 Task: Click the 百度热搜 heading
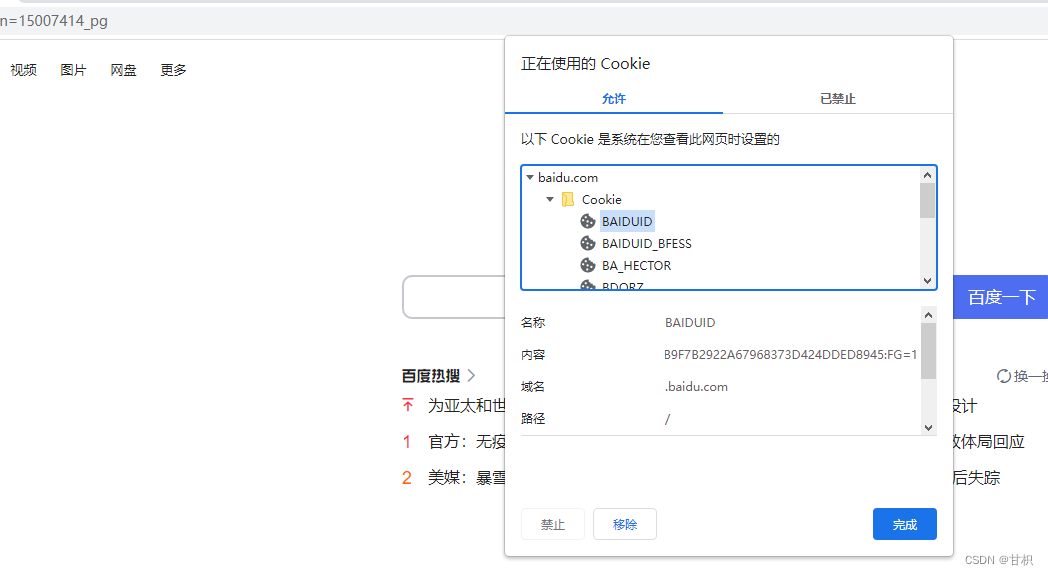pyautogui.click(x=430, y=376)
